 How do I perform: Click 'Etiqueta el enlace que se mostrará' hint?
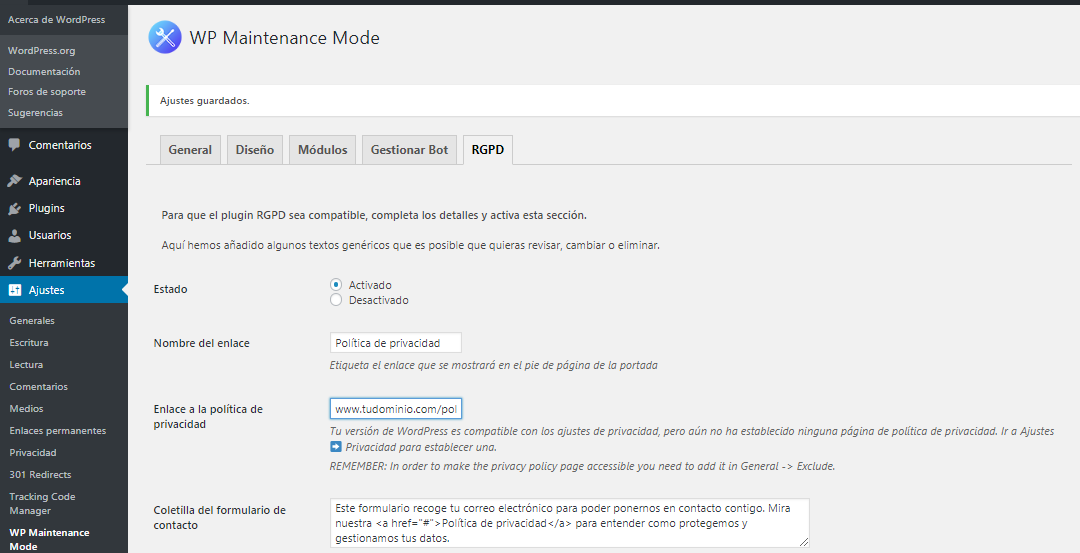[493, 365]
